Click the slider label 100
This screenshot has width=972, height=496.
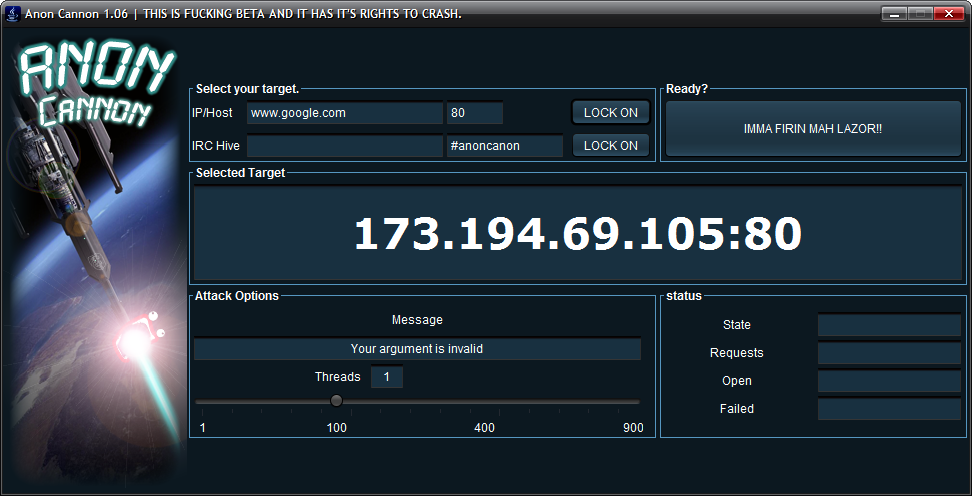[337, 428]
